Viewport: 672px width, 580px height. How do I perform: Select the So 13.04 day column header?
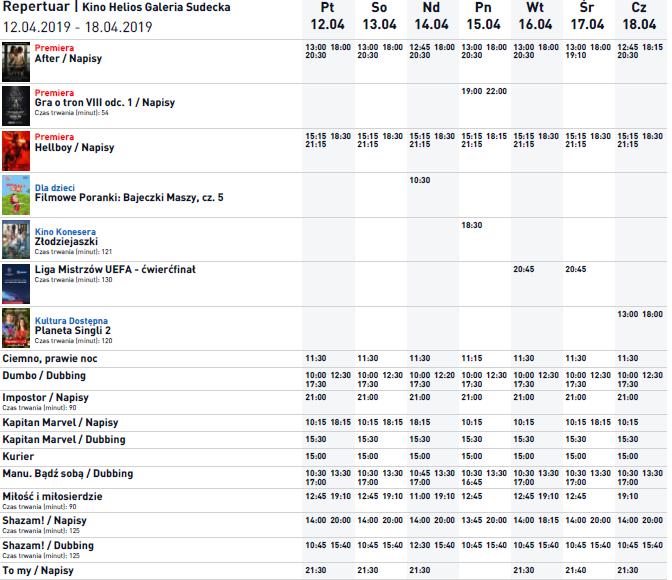pyautogui.click(x=379, y=16)
